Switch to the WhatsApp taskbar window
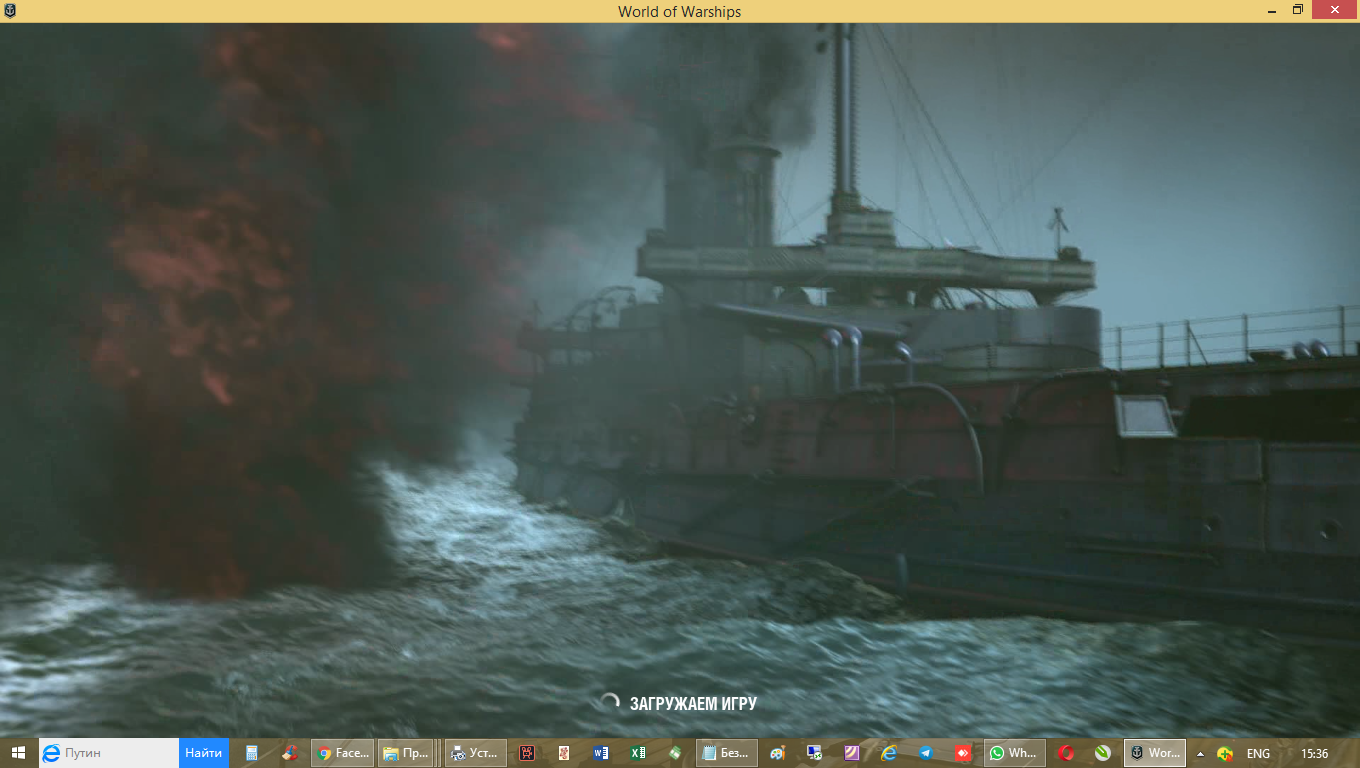 point(1014,753)
